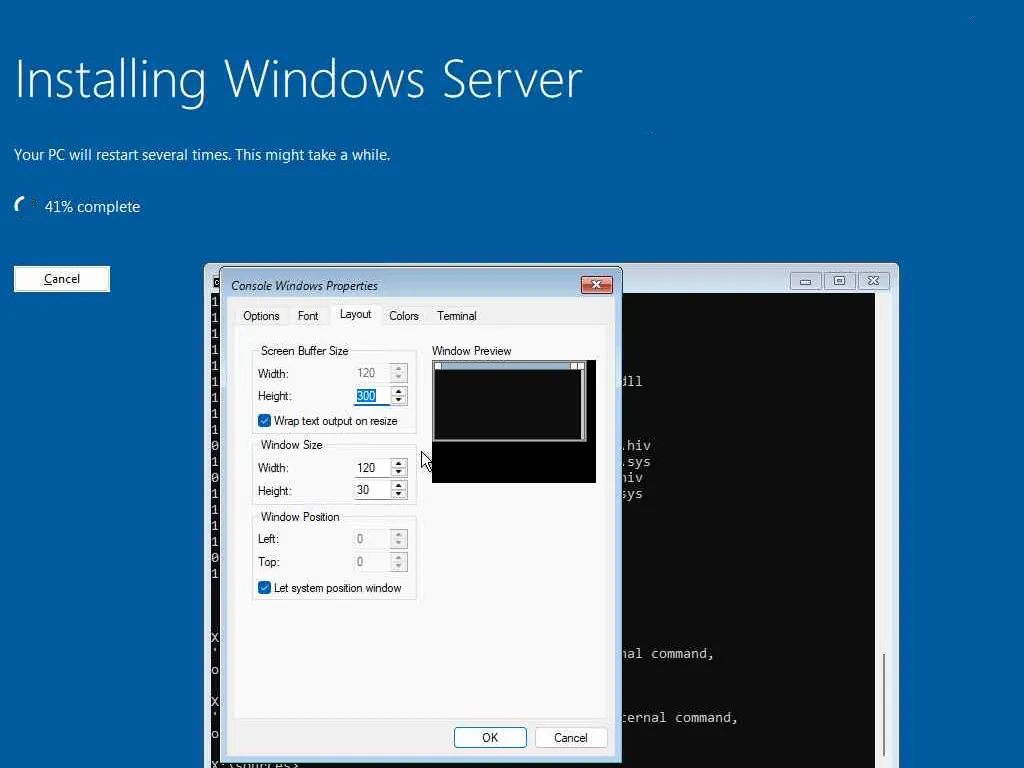
Task: Click the Window Position Top field
Action: (x=372, y=562)
